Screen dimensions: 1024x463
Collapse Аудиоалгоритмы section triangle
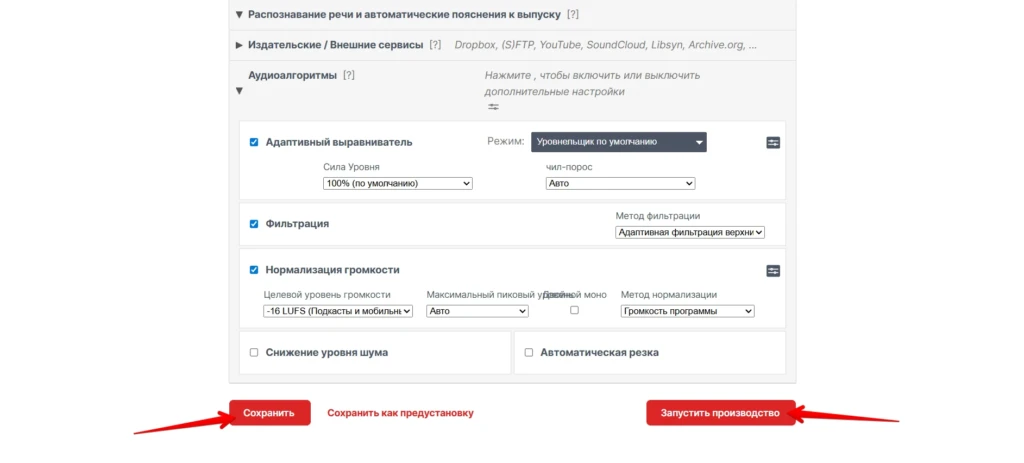tap(240, 91)
